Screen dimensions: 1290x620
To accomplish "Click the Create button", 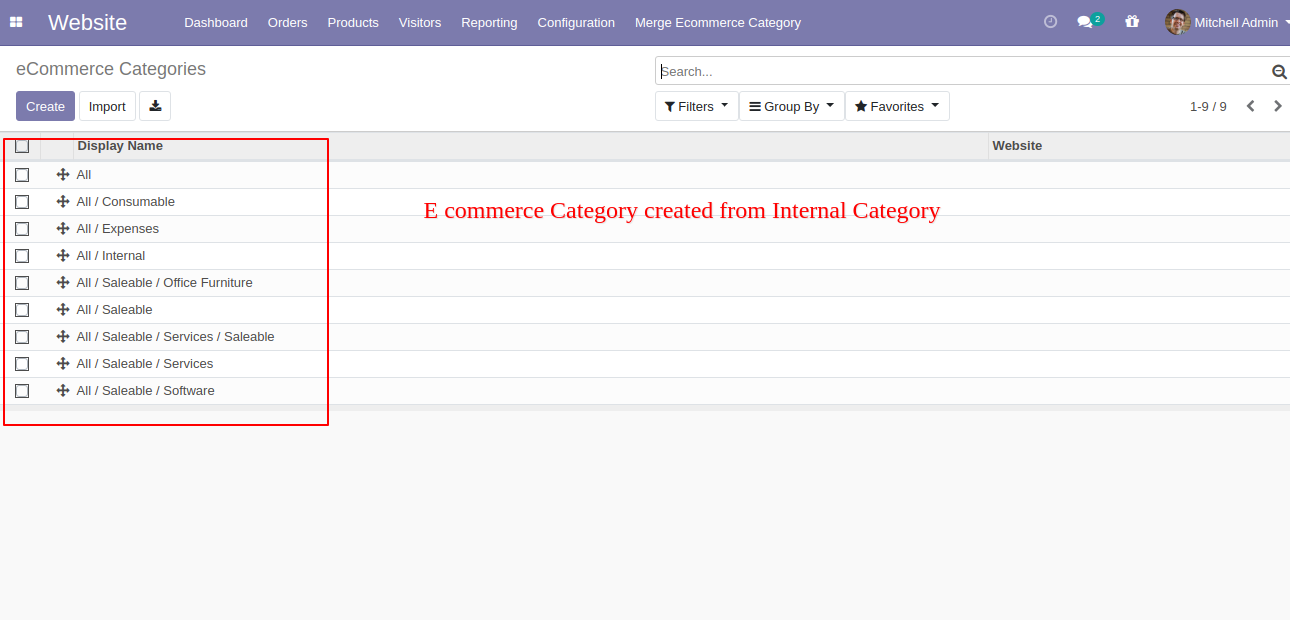I will (45, 106).
